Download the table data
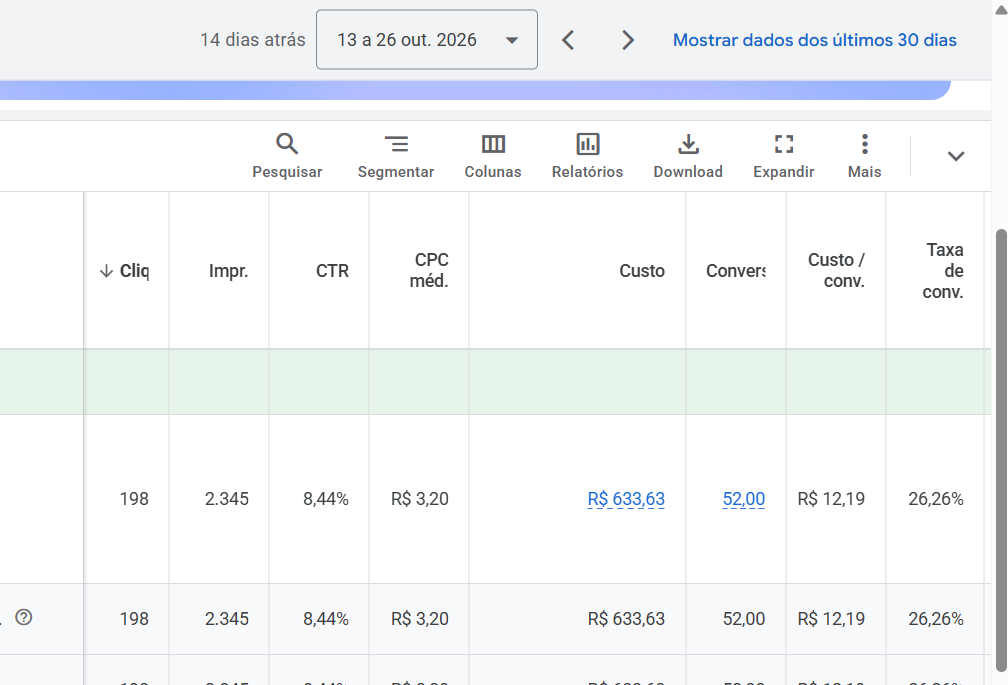Image resolution: width=1008 pixels, height=685 pixels. point(688,156)
